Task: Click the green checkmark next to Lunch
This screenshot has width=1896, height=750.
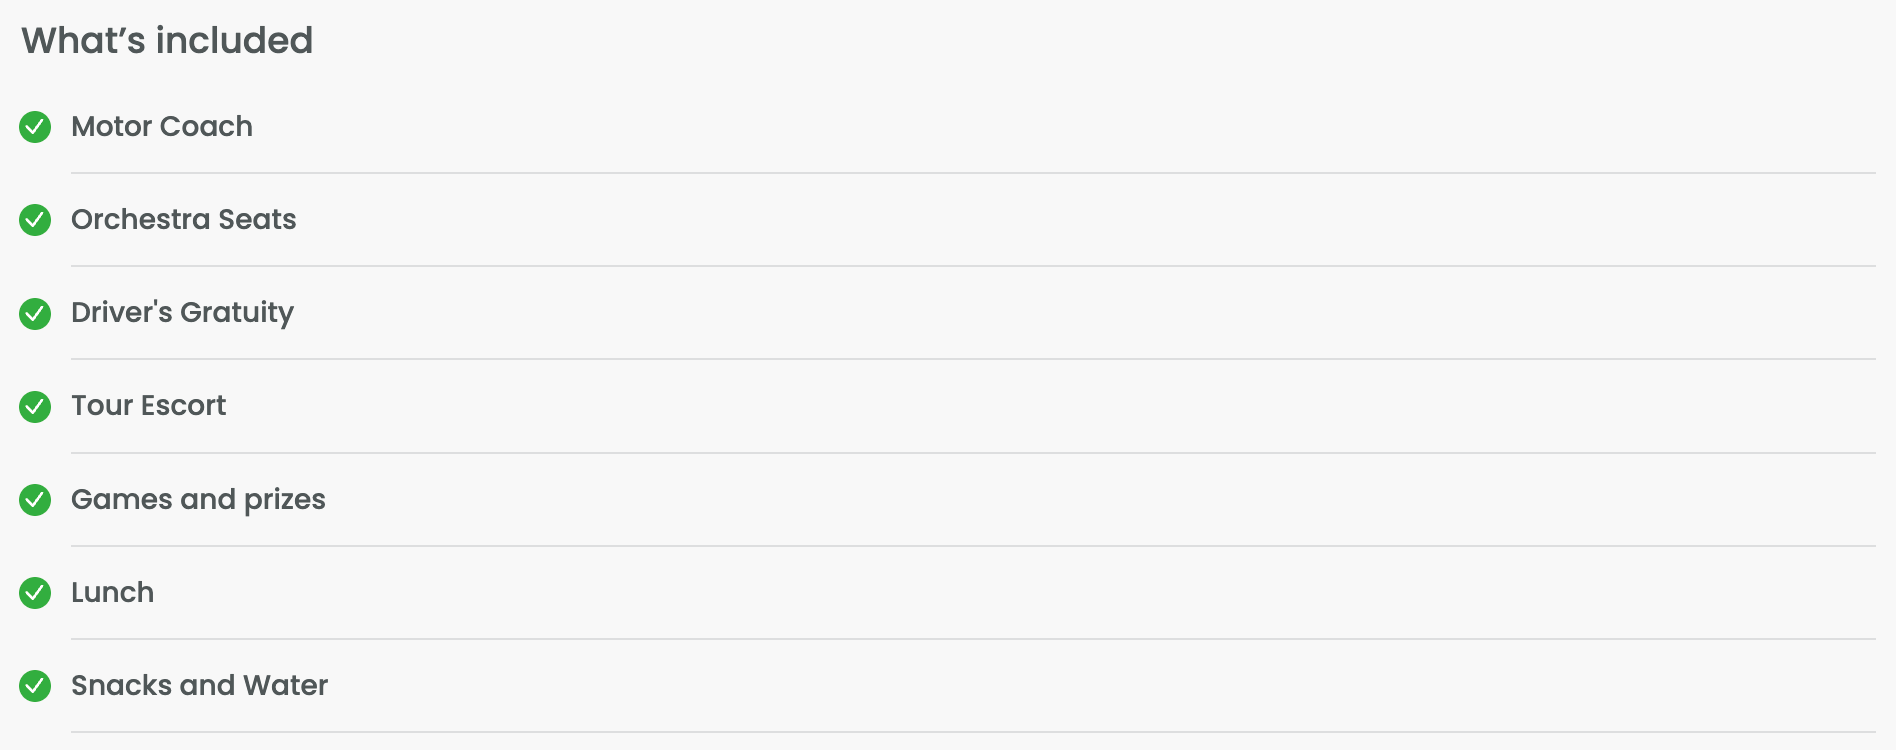Action: tap(35, 593)
